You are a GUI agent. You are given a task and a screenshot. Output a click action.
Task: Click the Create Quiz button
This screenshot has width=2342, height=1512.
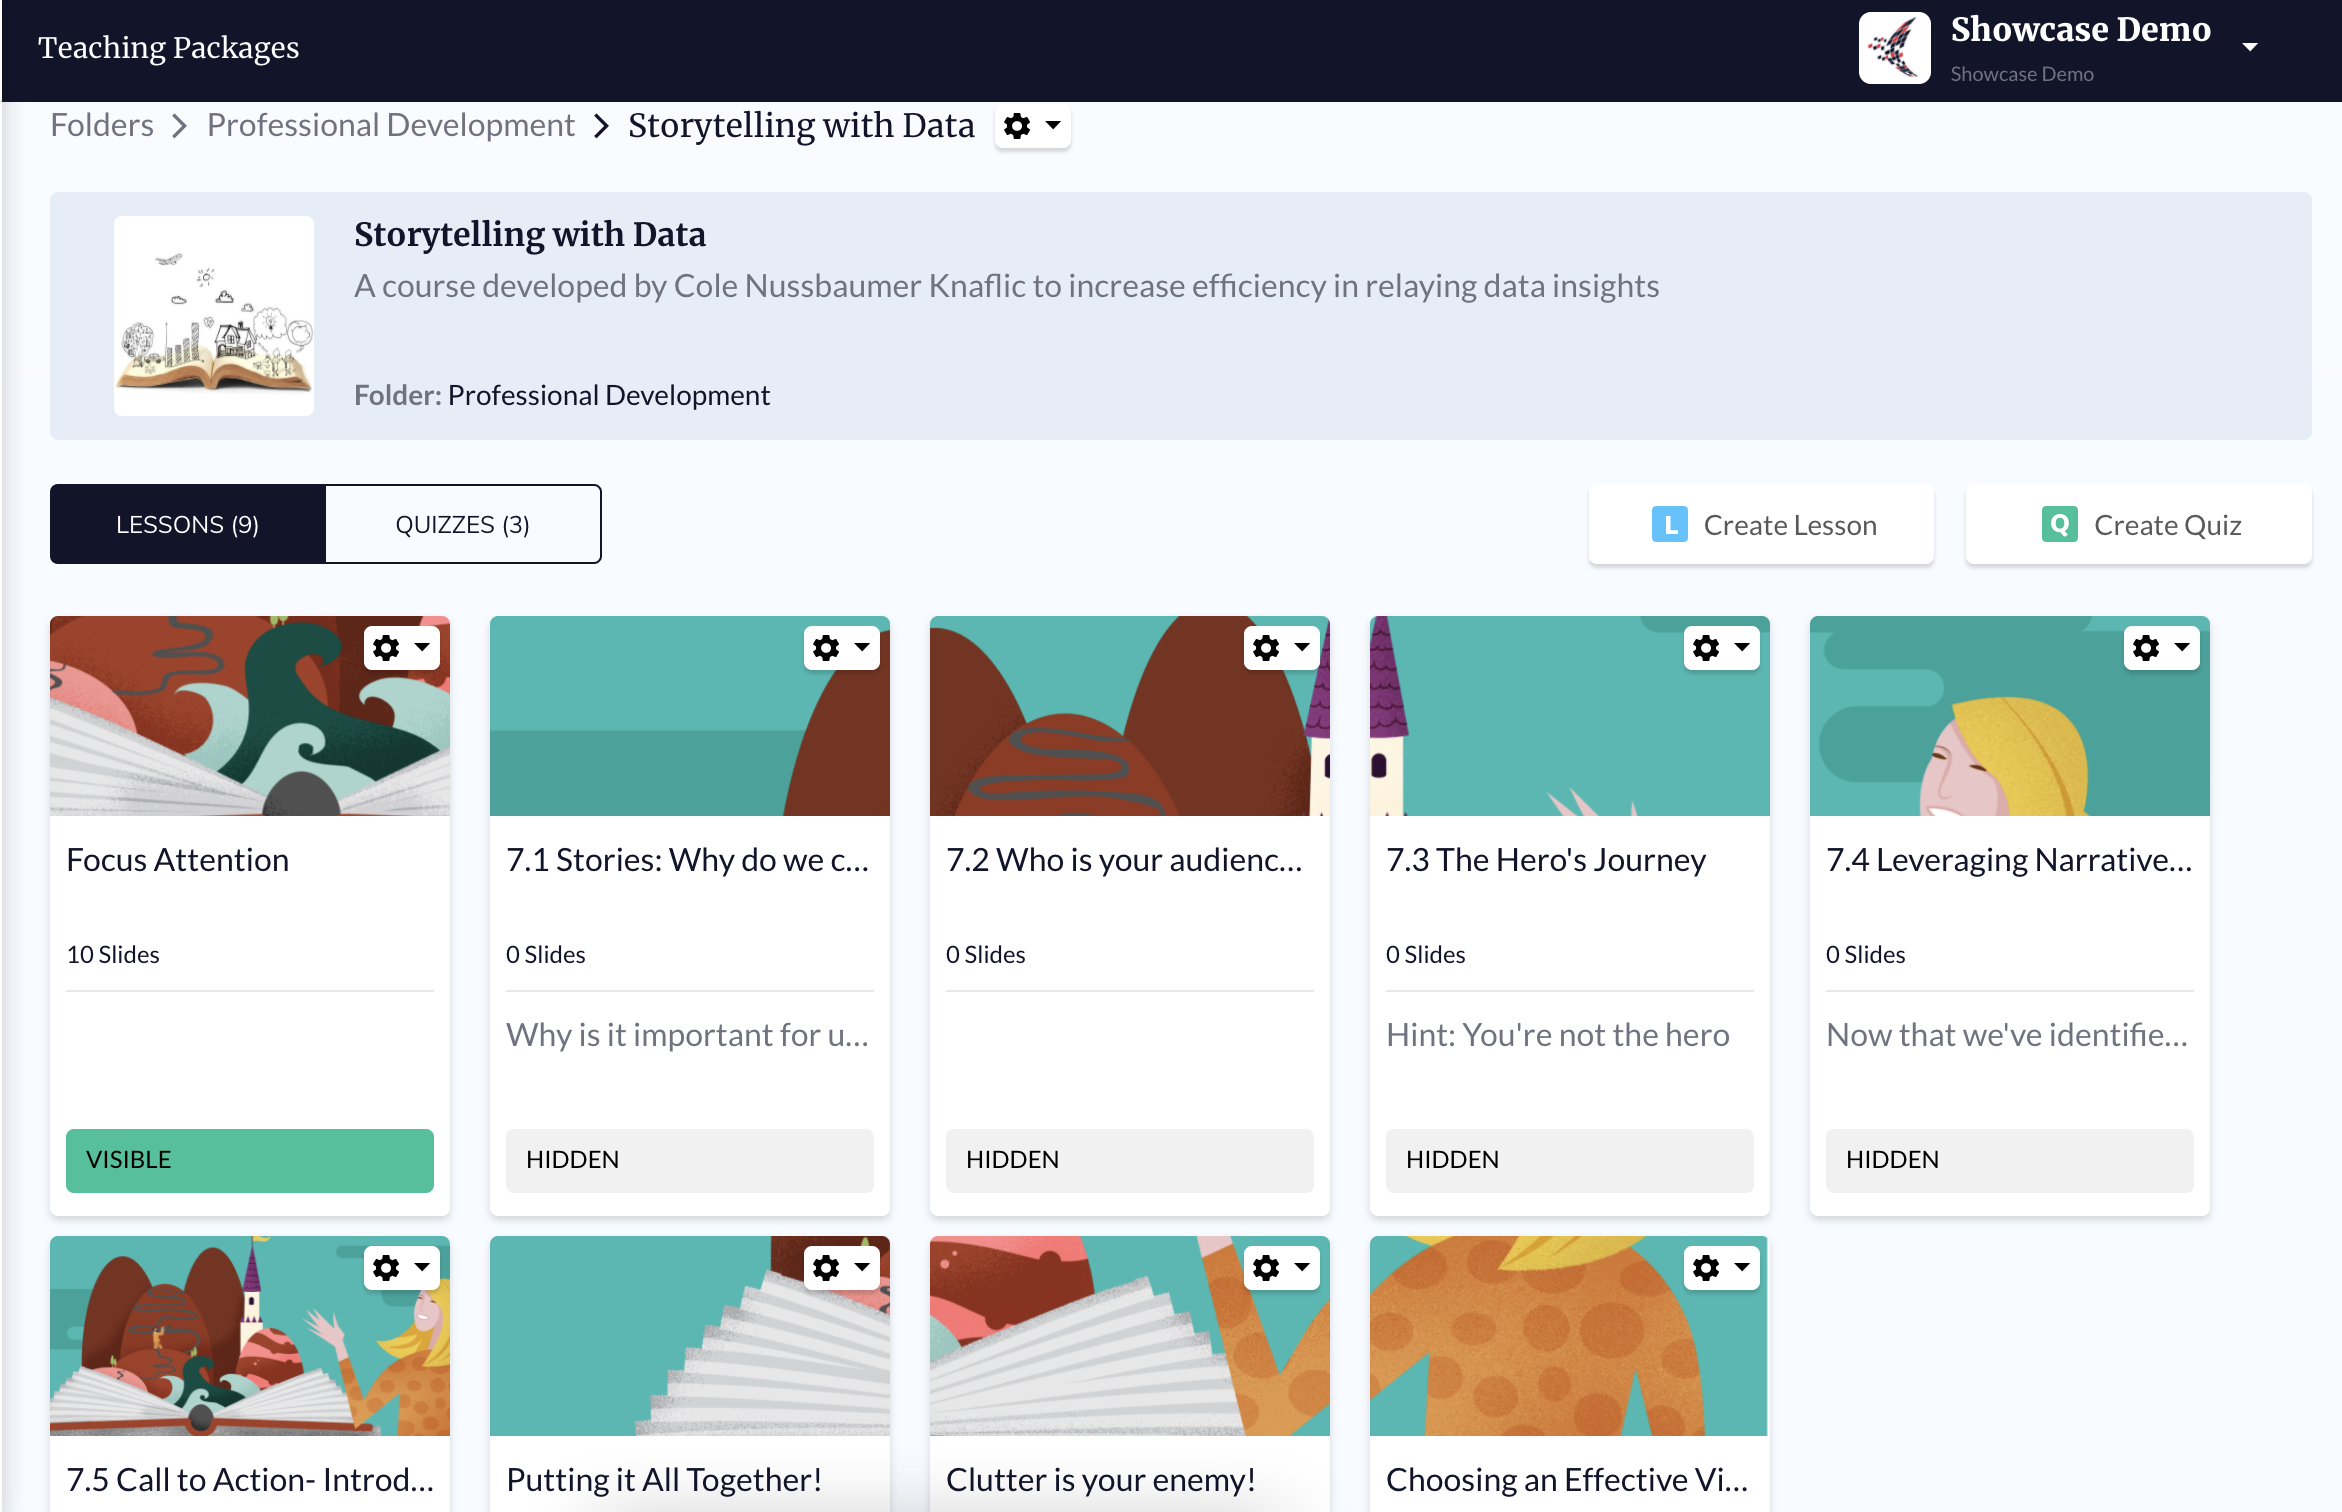click(x=2138, y=525)
